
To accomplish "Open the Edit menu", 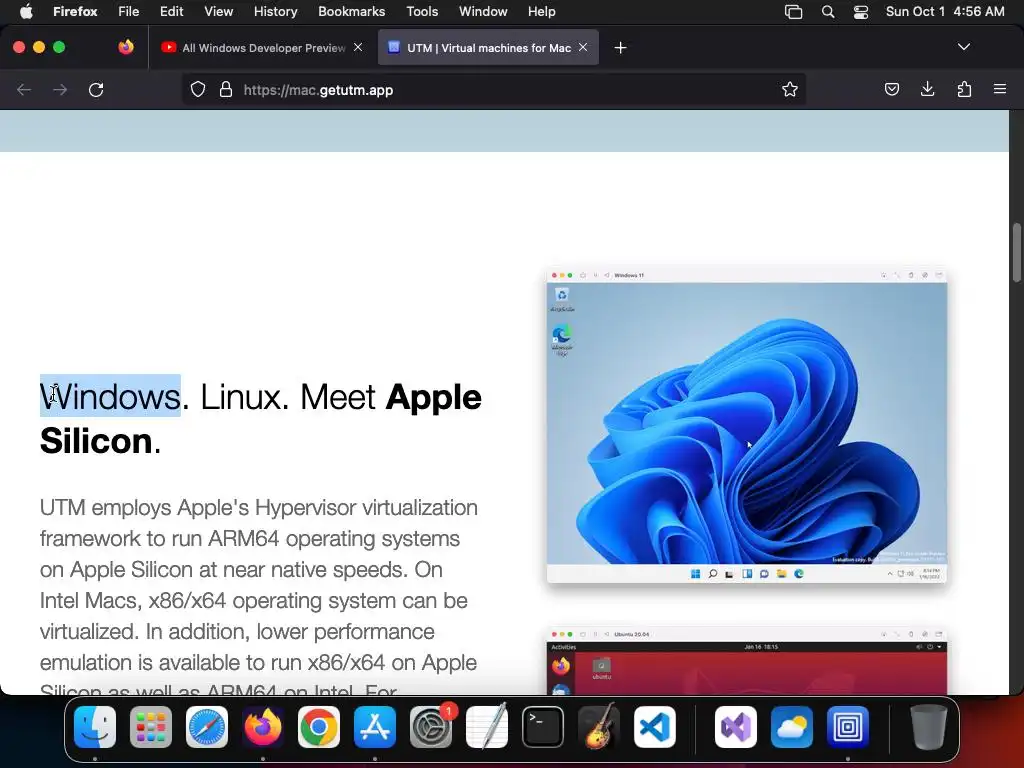I will pyautogui.click(x=172, y=12).
